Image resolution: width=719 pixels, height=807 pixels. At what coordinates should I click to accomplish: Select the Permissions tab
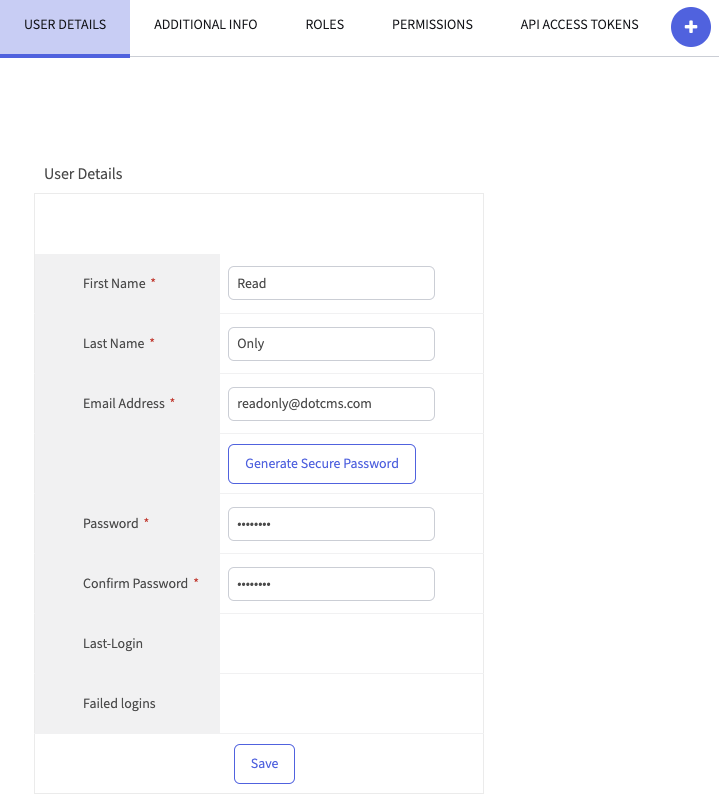[432, 25]
